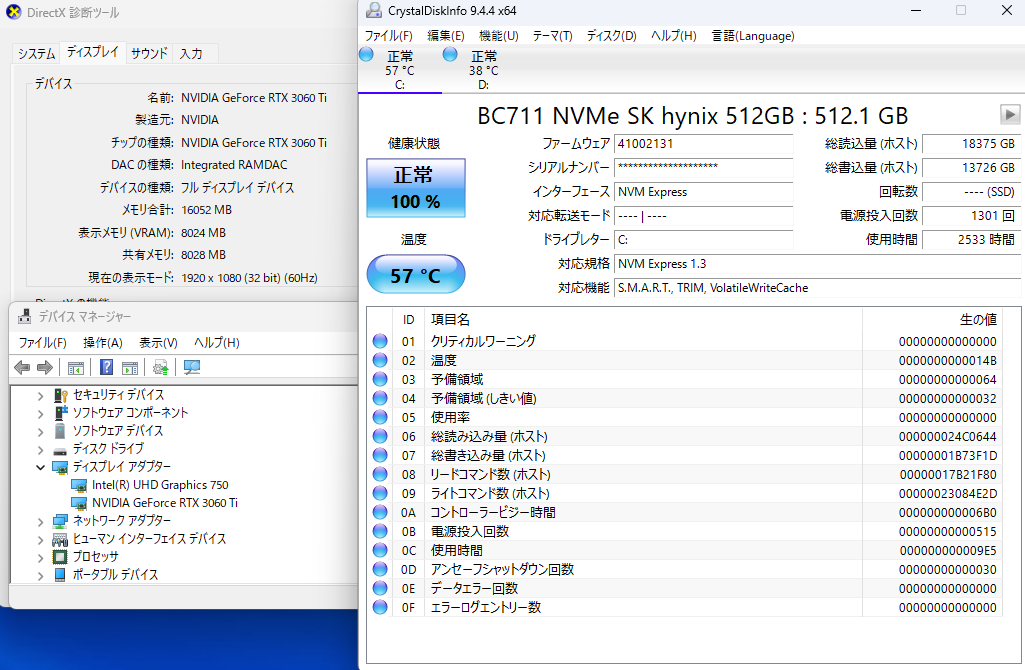Open CrystalDiskInfo 機能(U) menu
This screenshot has height=670, width=1025.
pos(499,36)
